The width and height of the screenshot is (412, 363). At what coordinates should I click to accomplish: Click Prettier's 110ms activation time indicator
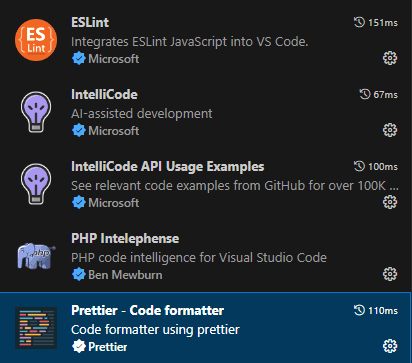click(376, 311)
